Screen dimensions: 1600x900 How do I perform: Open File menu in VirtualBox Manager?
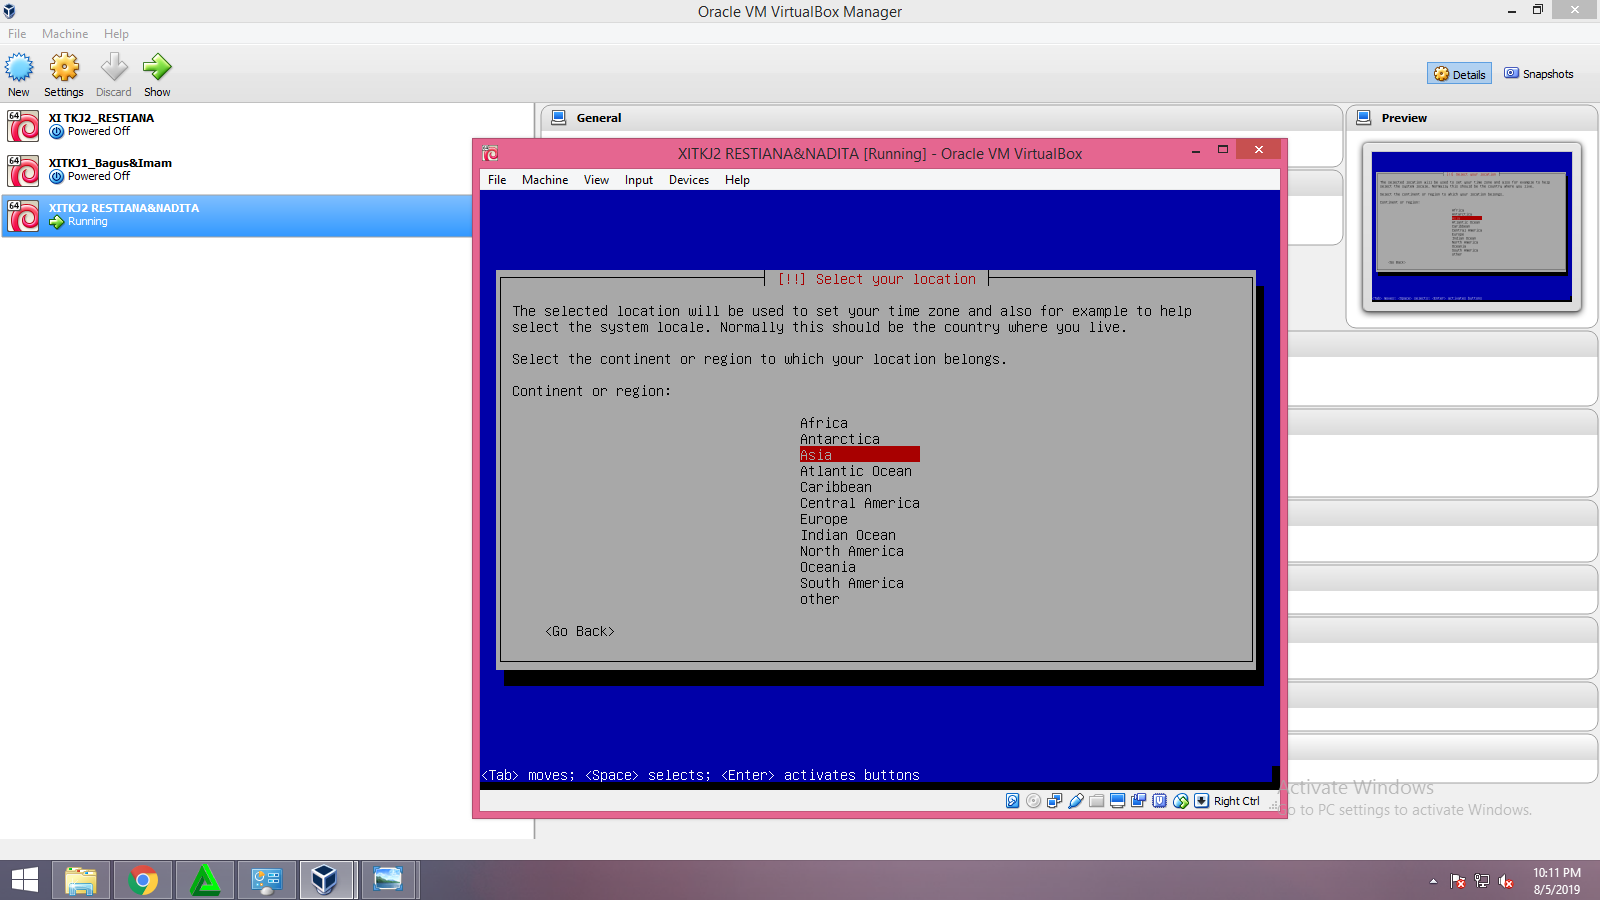click(17, 34)
